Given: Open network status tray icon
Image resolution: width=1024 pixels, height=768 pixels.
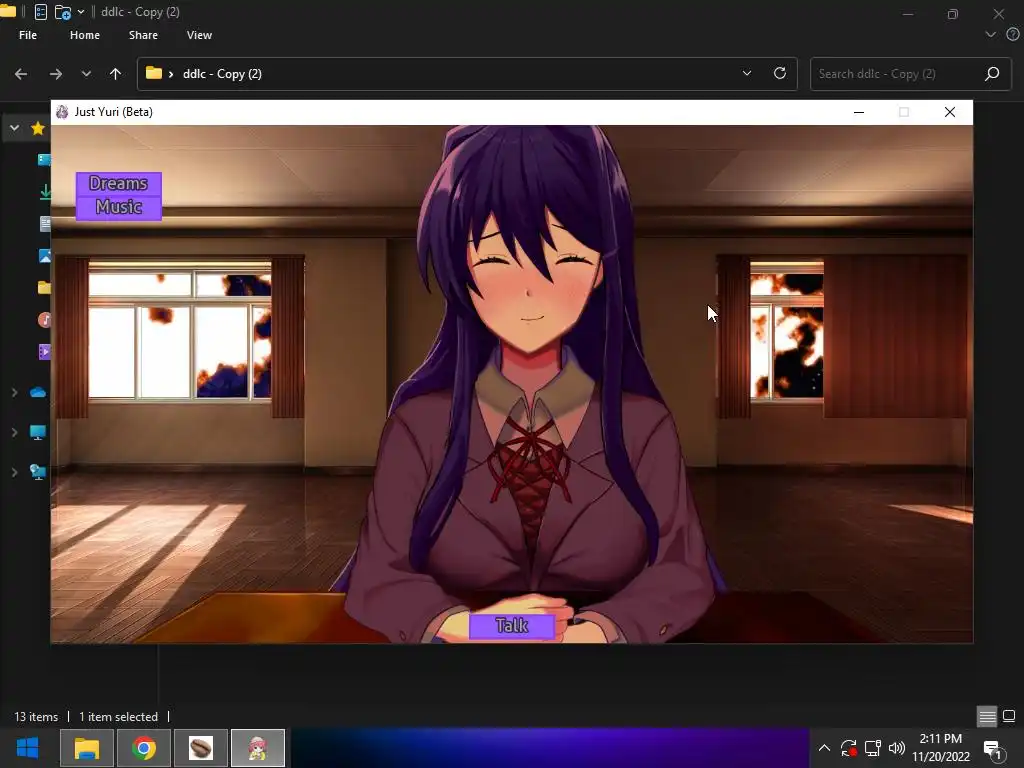Looking at the screenshot, I should click(873, 748).
